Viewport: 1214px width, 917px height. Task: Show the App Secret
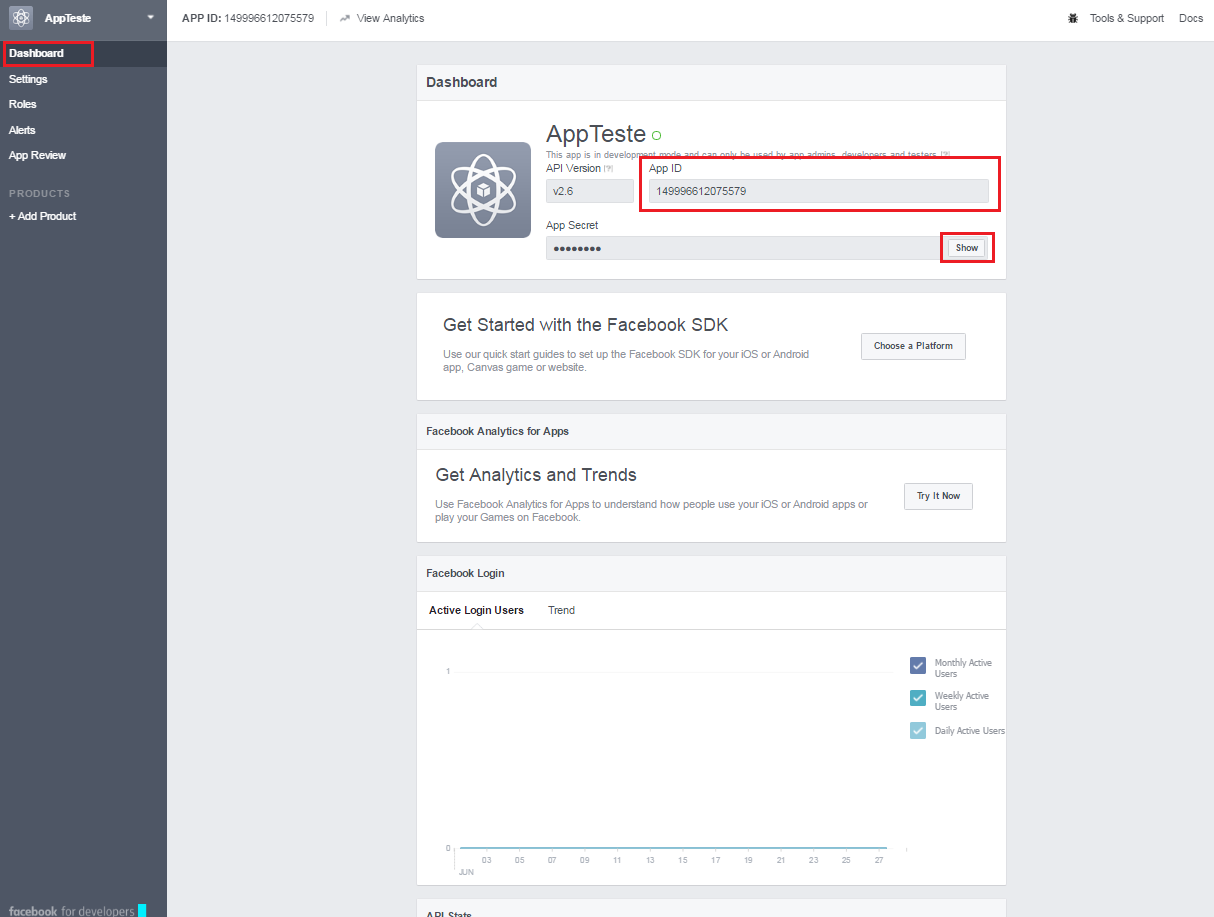967,248
